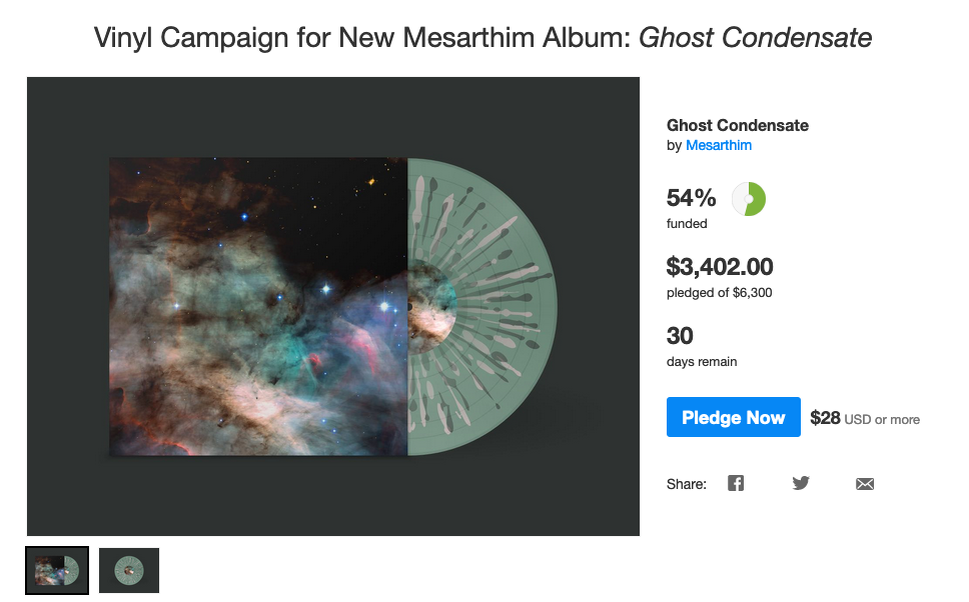This screenshot has width=969, height=602.
Task: Click the Vinyl Campaign page heading
Action: point(483,38)
